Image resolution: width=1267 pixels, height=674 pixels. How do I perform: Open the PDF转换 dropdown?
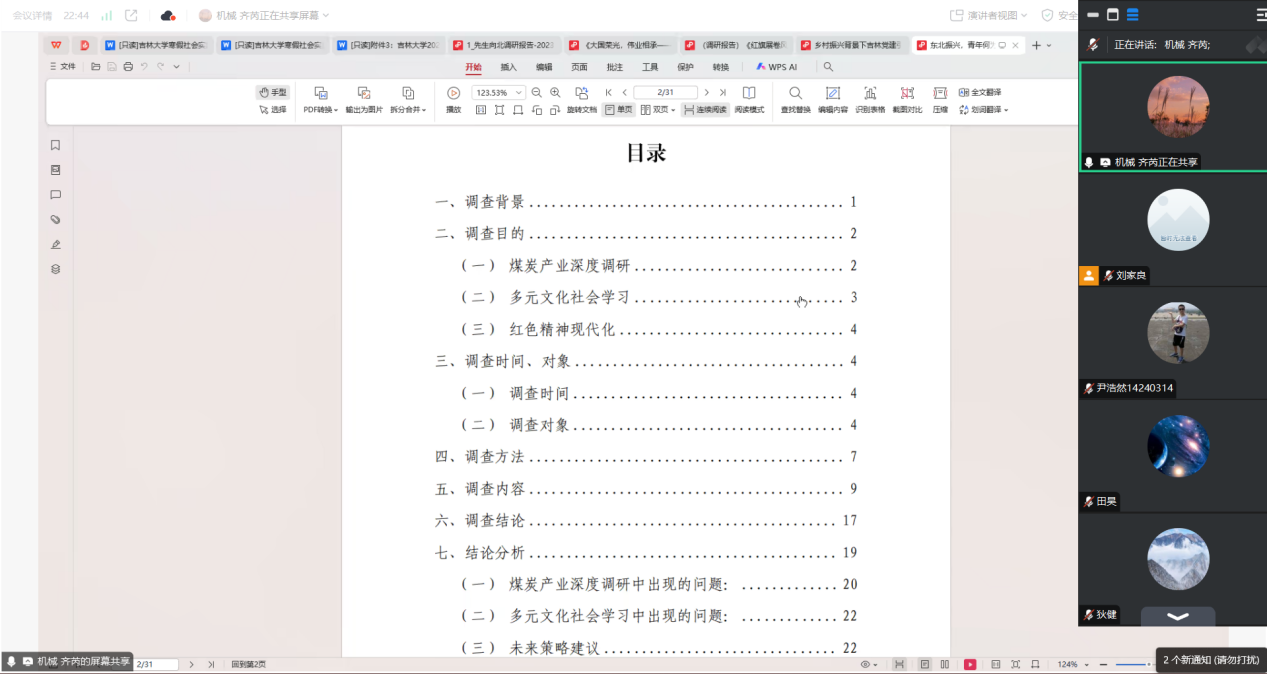pos(321,110)
